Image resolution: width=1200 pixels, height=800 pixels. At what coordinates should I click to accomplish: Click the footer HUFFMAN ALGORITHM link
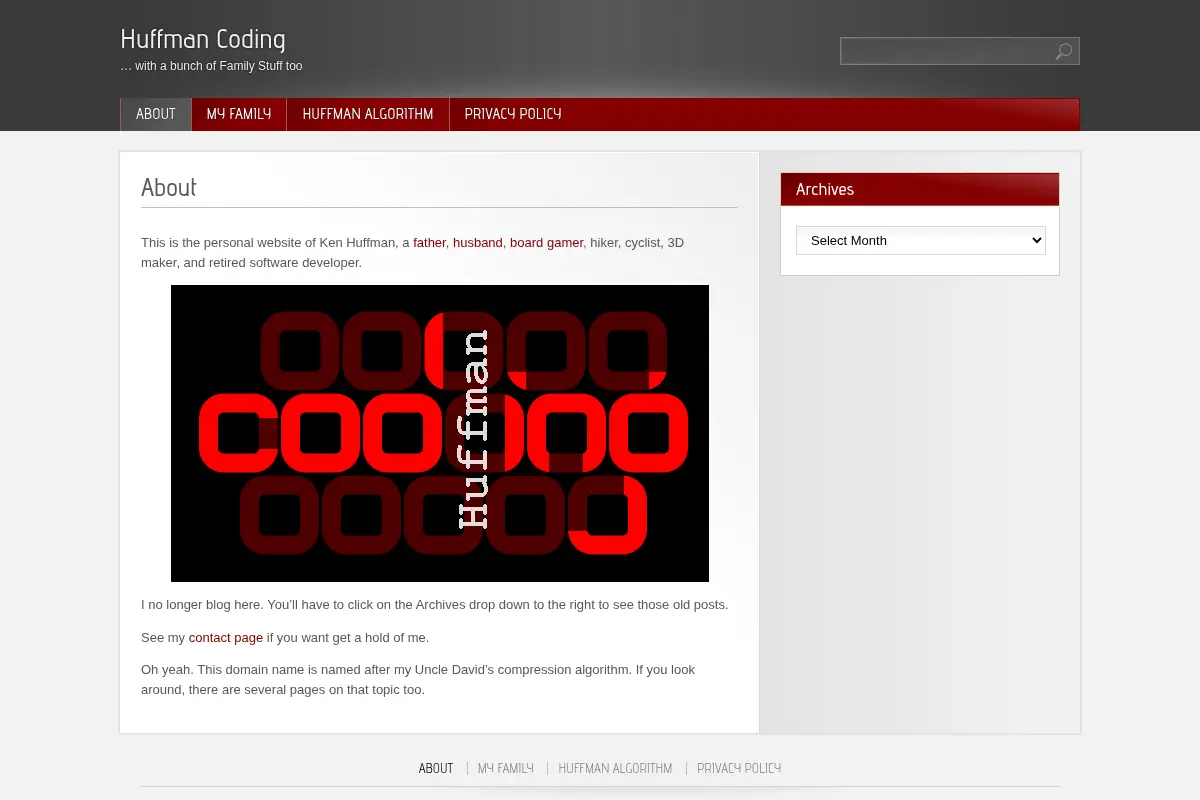(615, 769)
